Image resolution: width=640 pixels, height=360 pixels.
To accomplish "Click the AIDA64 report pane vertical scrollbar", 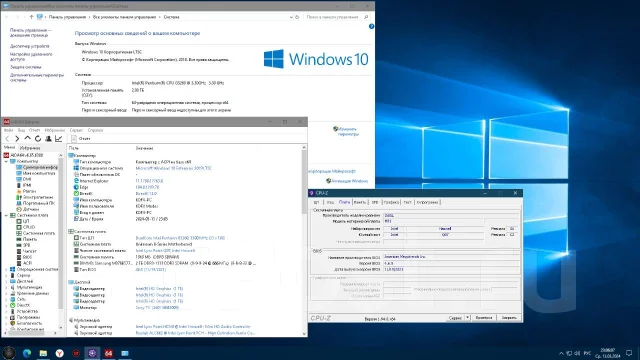I will pyautogui.click(x=304, y=241).
